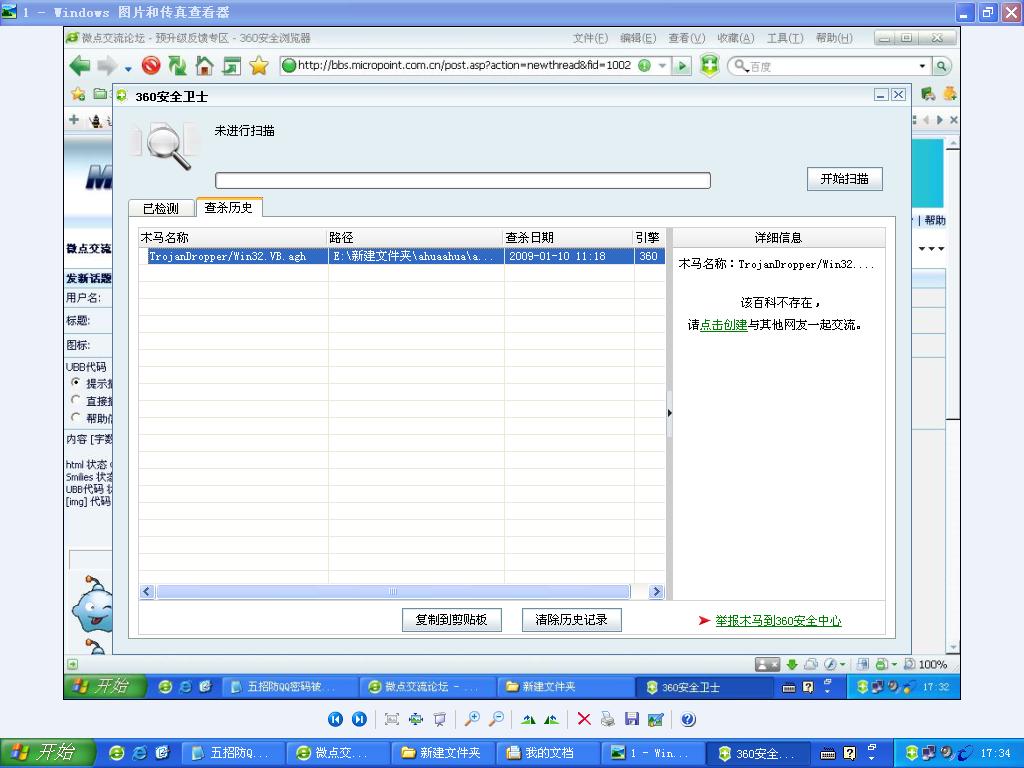This screenshot has height=768, width=1024.
Task: Click the 查杀日期 column header
Action: coord(568,237)
